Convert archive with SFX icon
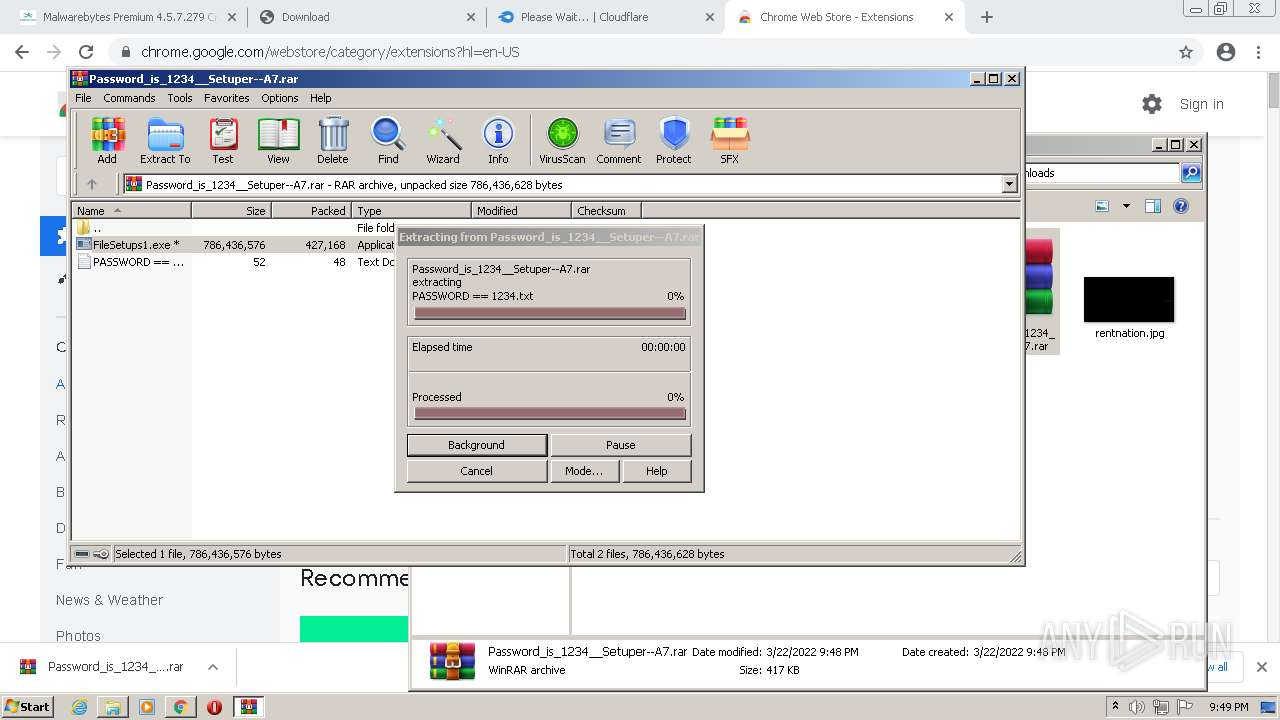The width and height of the screenshot is (1280, 720). [730, 140]
